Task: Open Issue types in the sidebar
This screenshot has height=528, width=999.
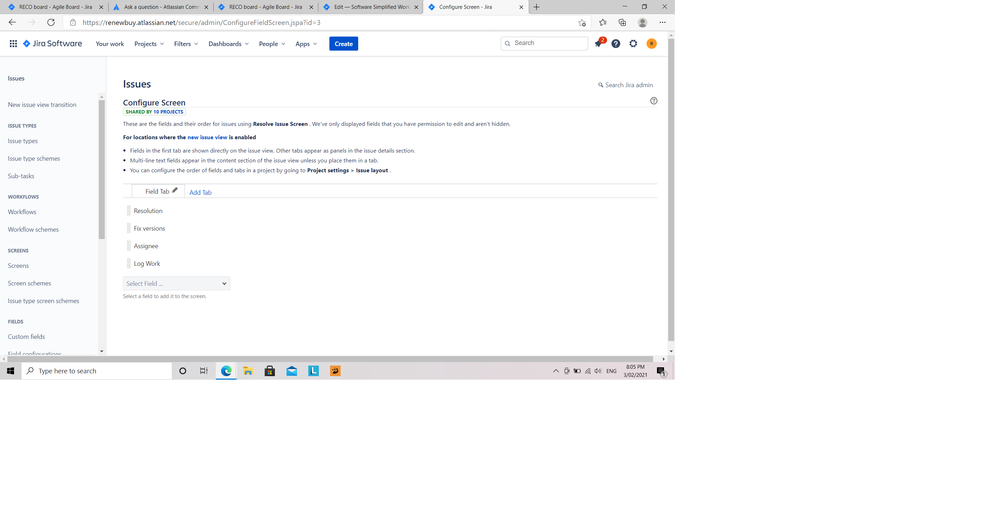Action: 23,141
